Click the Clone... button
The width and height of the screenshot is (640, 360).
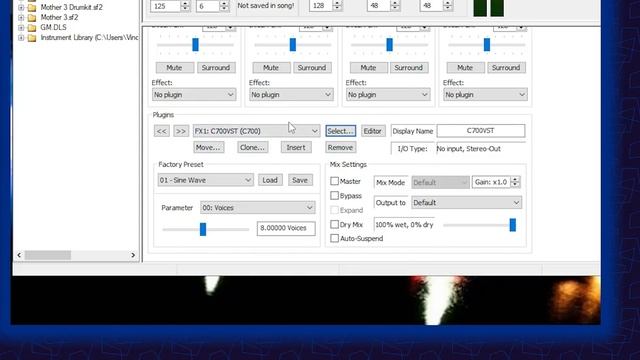click(x=253, y=147)
